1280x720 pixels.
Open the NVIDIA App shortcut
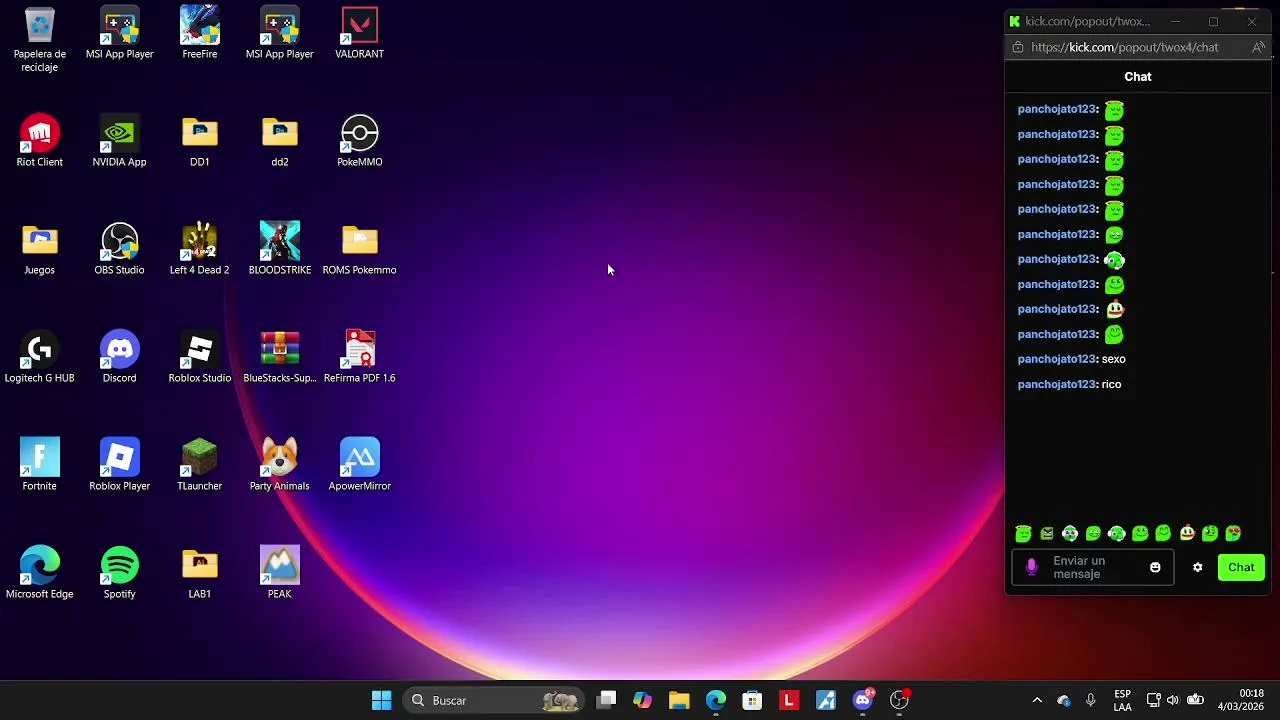point(119,141)
